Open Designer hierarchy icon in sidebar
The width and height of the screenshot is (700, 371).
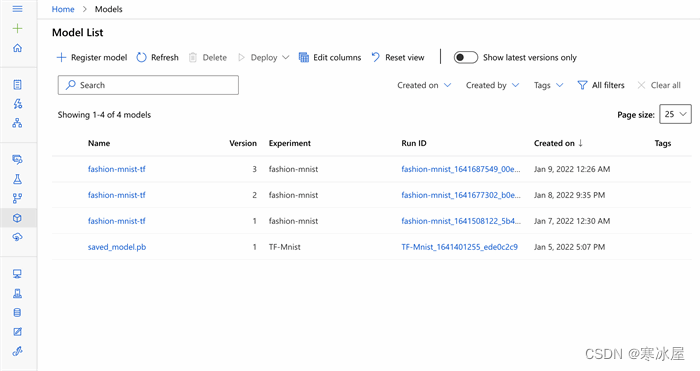pos(17,123)
